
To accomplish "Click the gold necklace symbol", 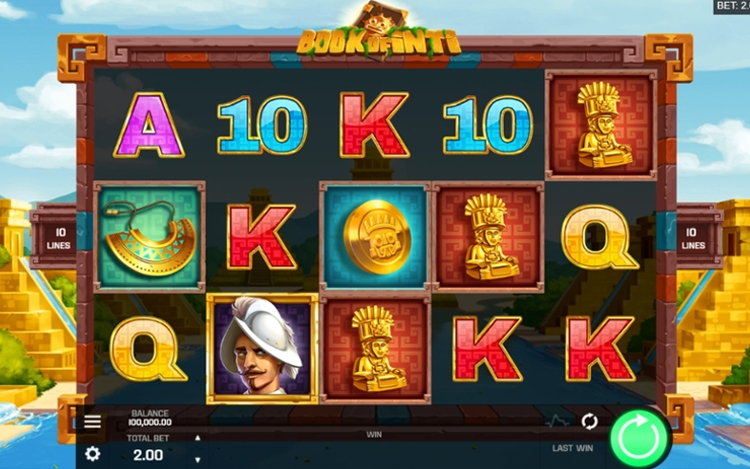I will (x=150, y=237).
